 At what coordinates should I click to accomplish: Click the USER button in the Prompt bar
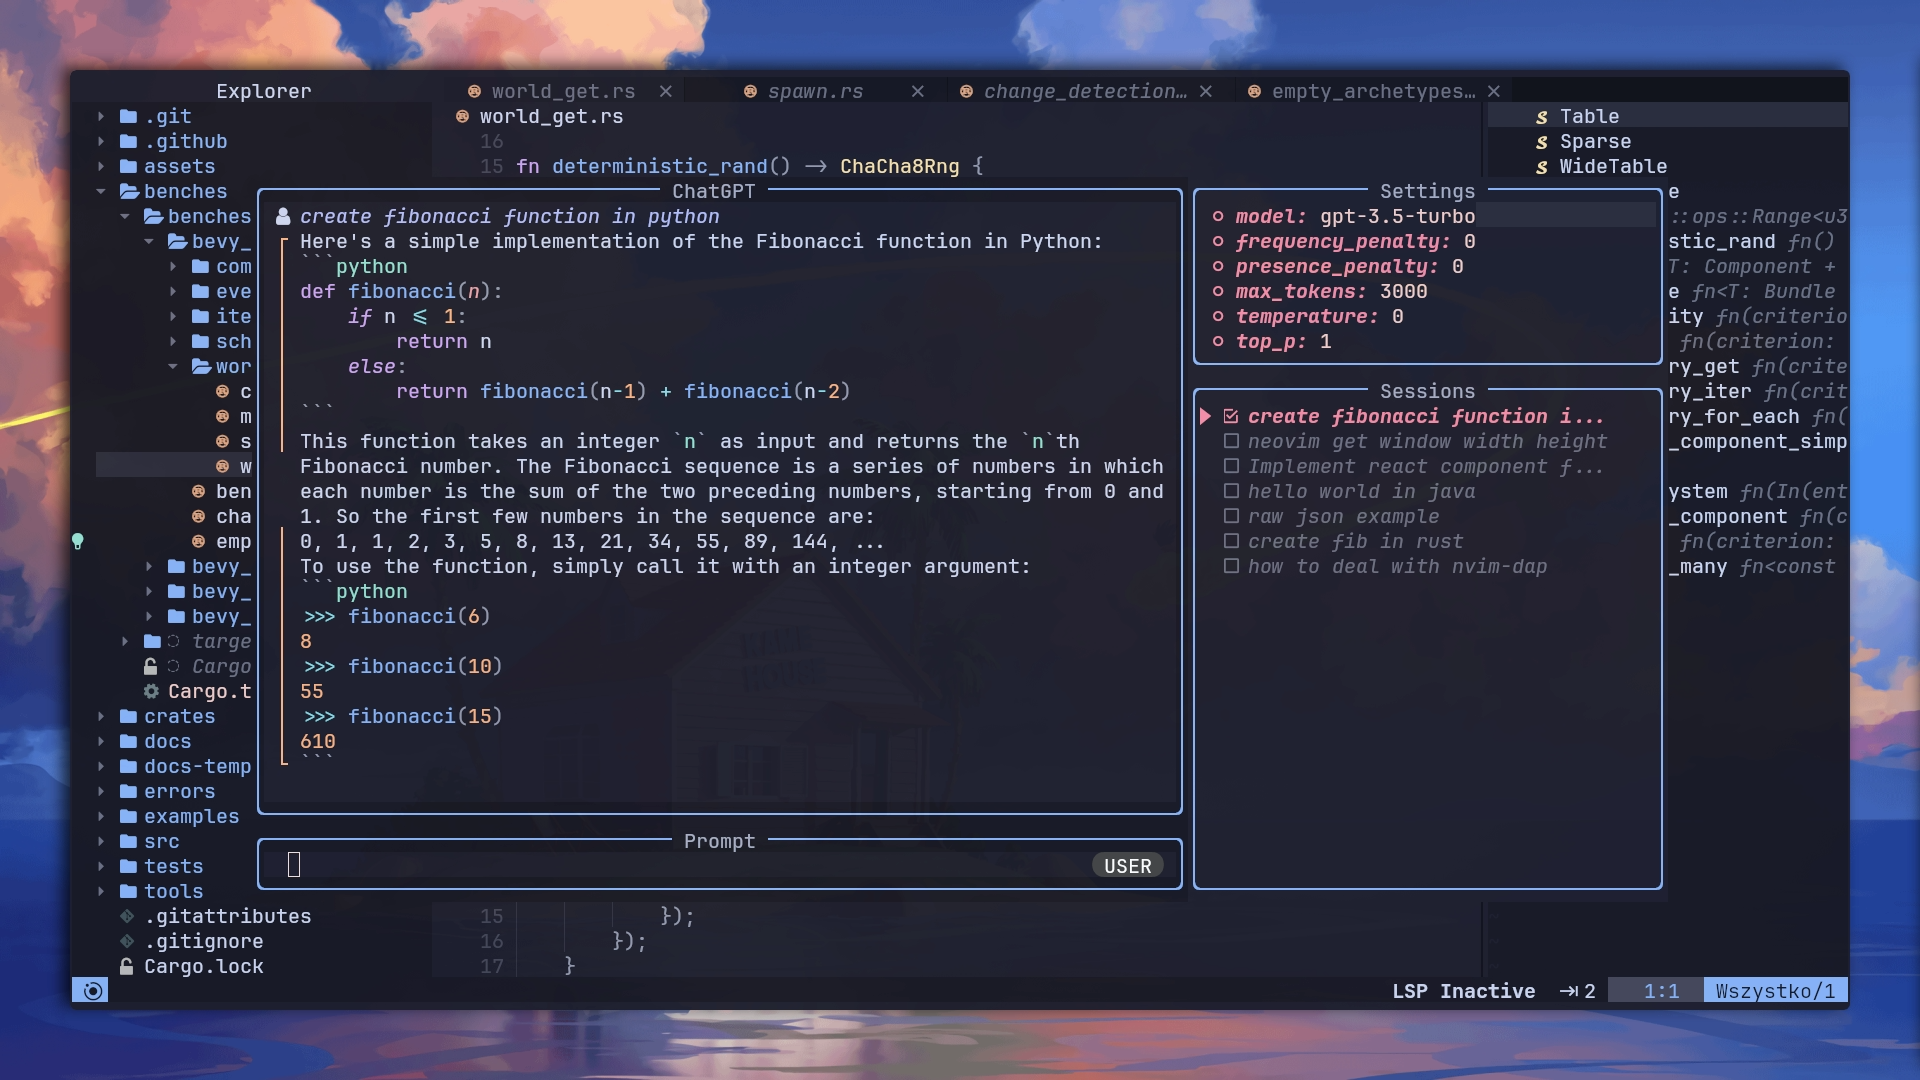coord(1127,865)
